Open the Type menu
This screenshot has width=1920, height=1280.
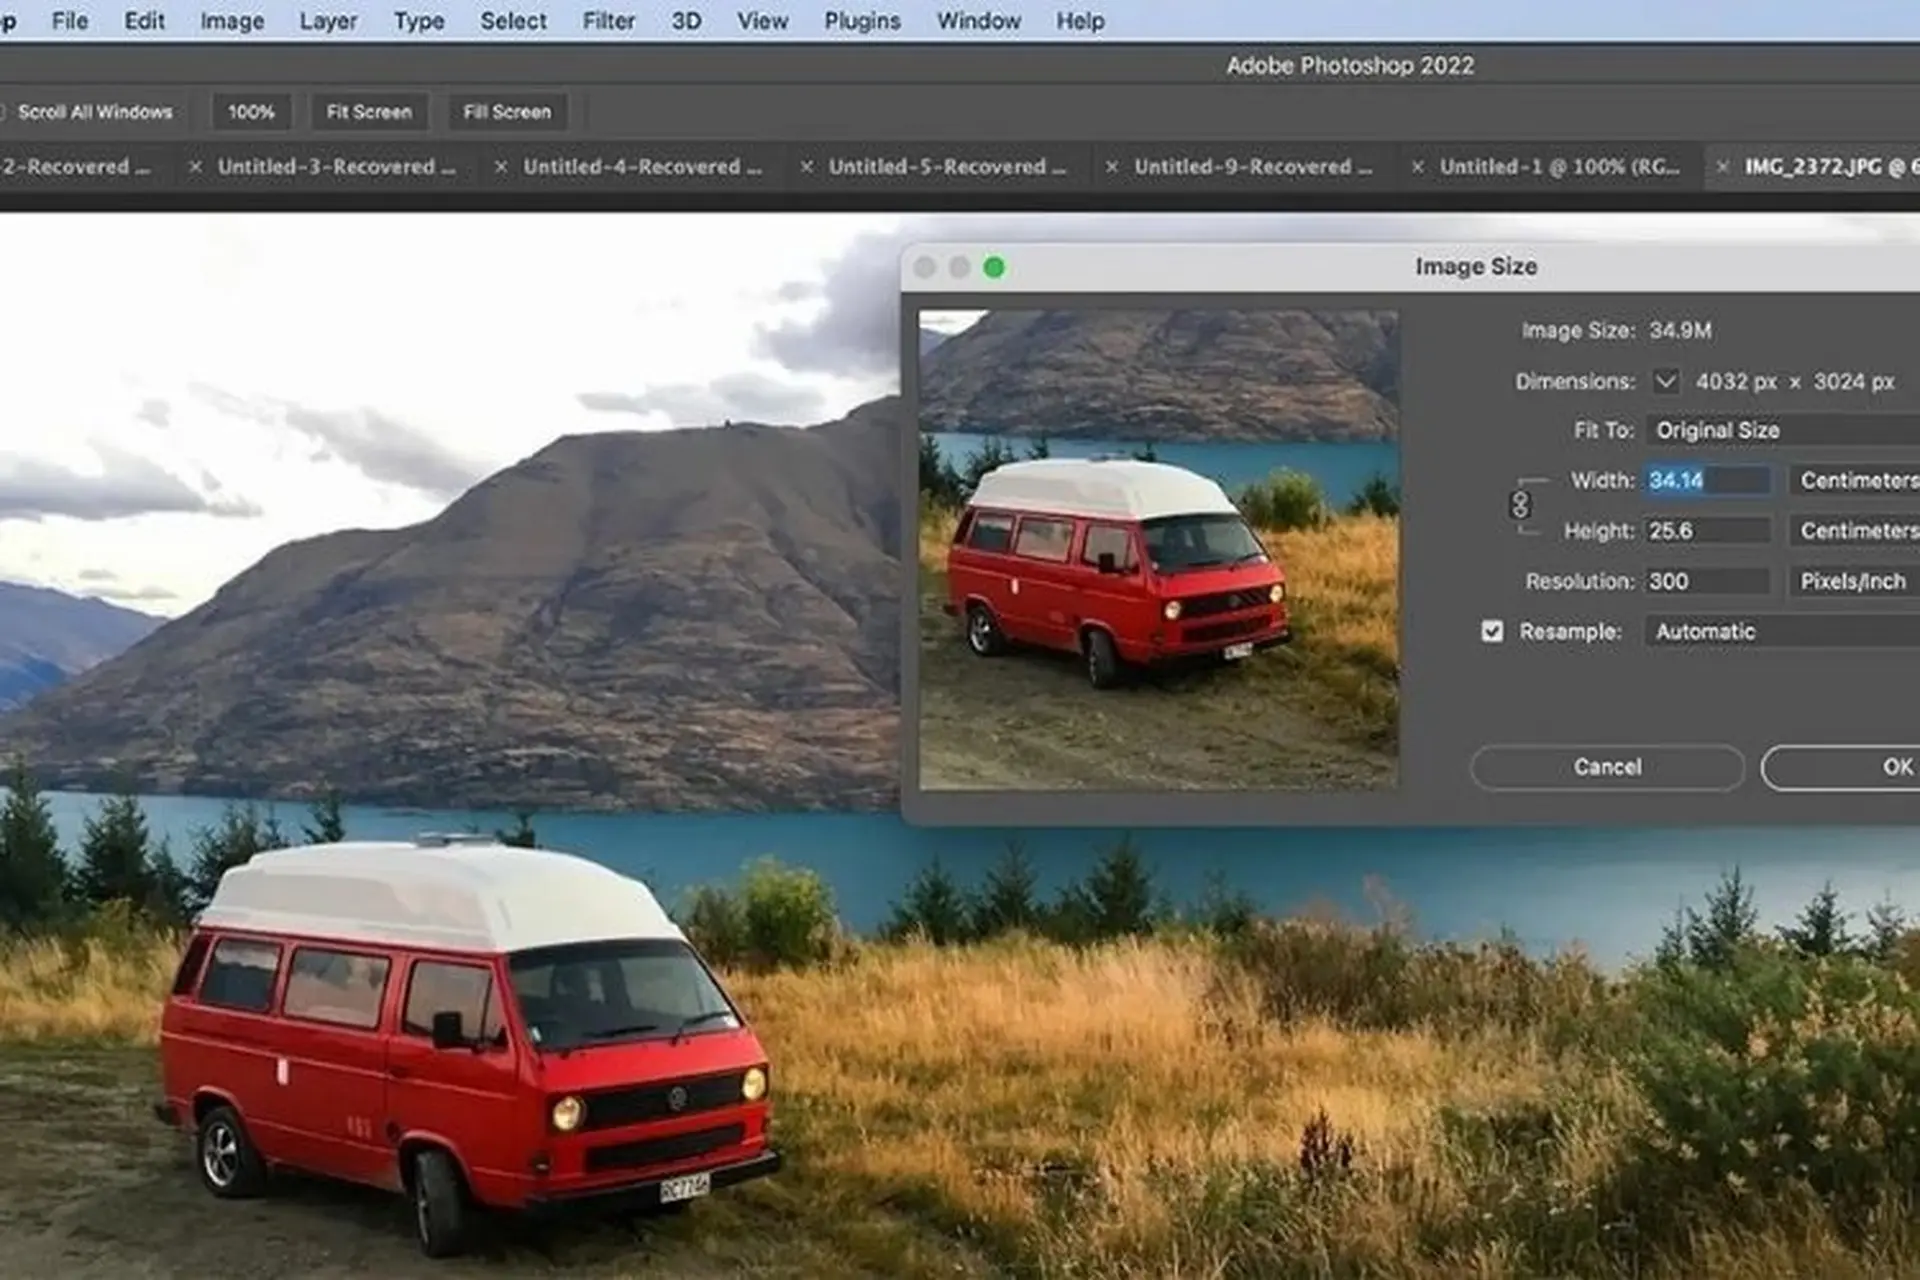(419, 21)
